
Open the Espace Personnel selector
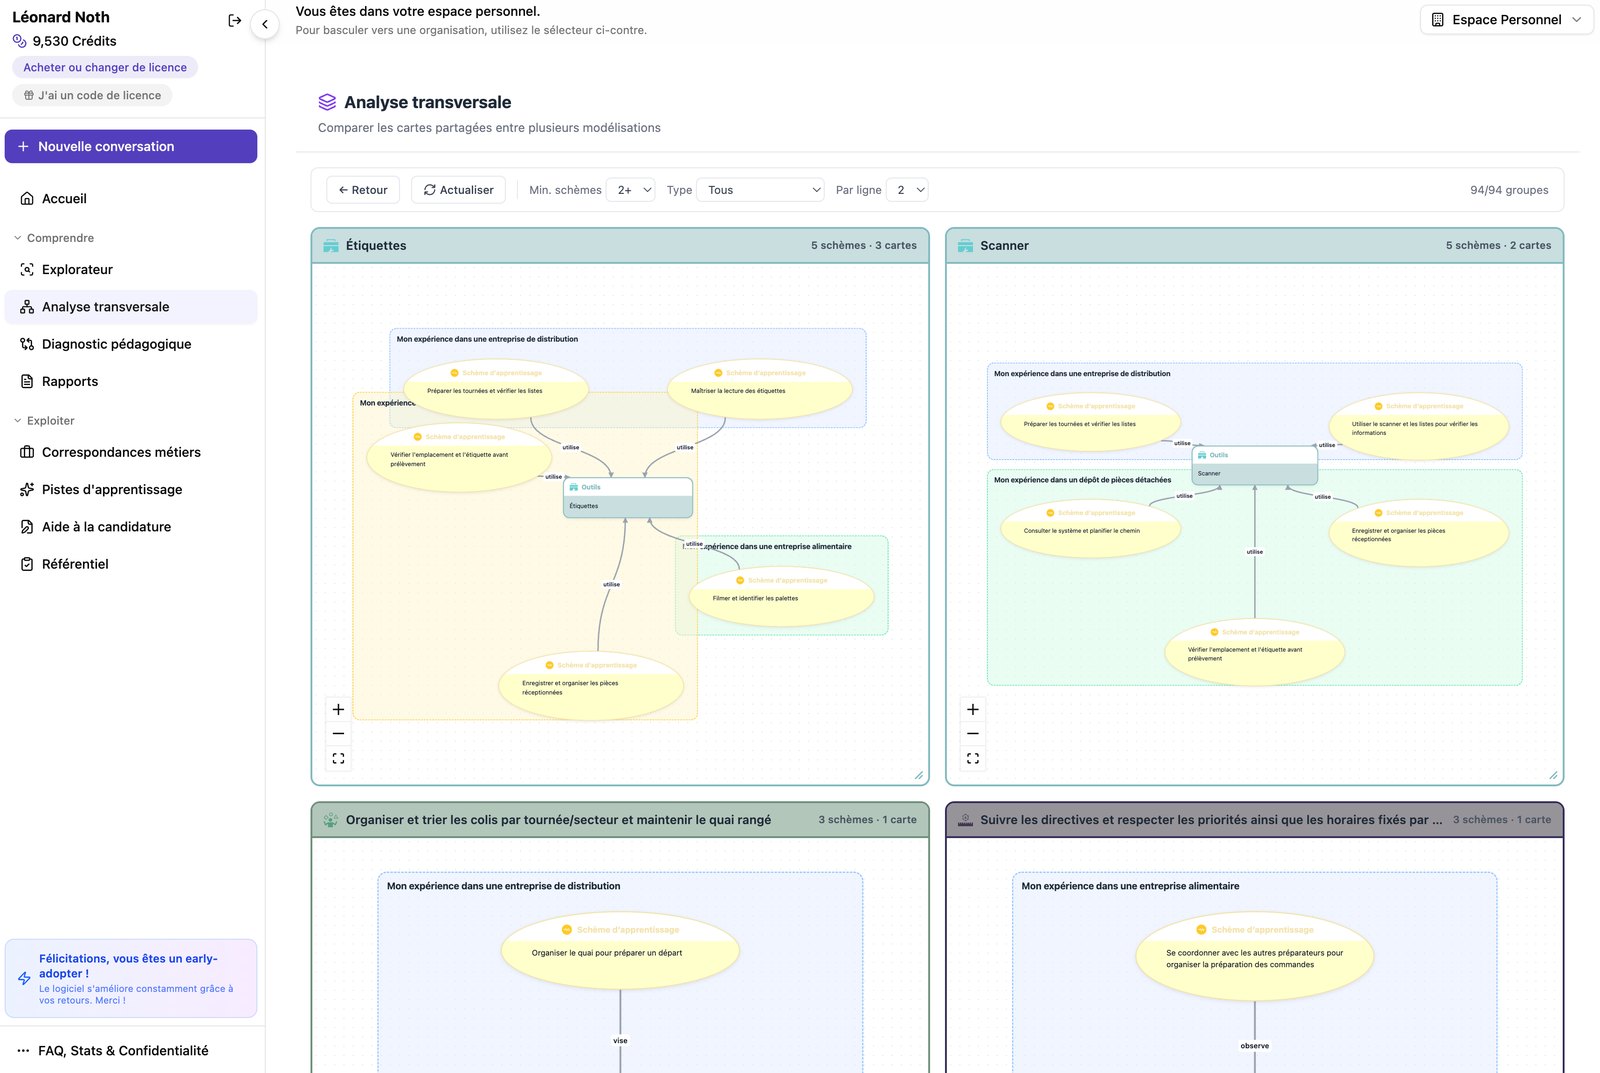[x=1506, y=20]
